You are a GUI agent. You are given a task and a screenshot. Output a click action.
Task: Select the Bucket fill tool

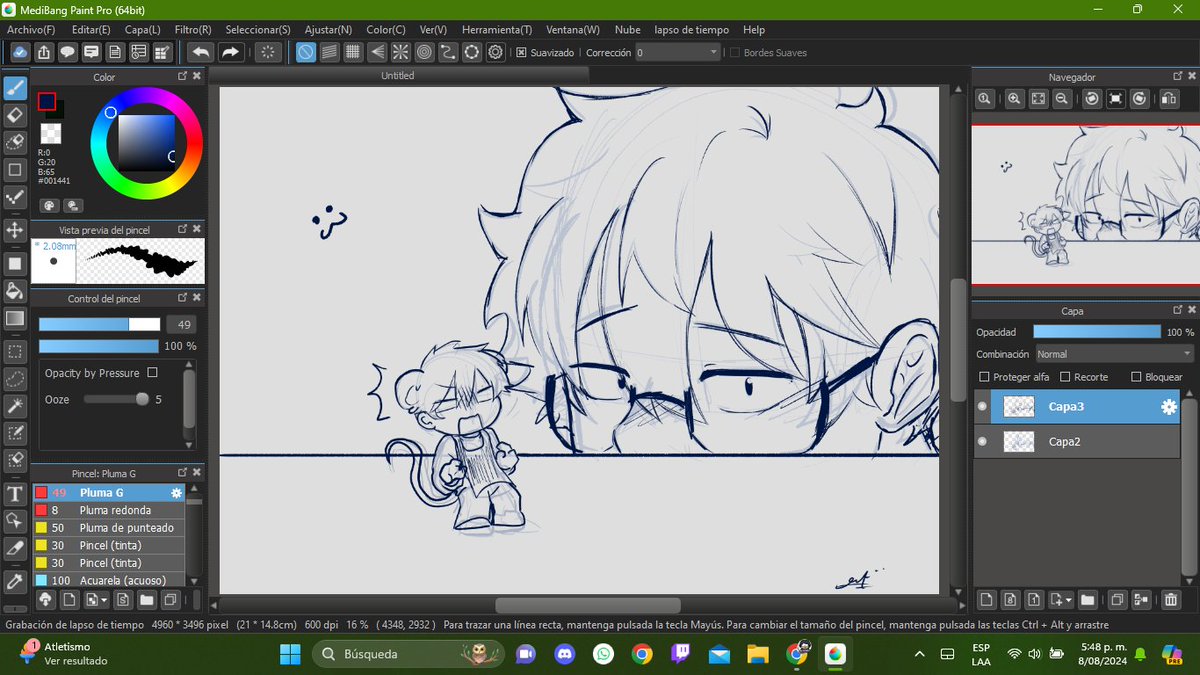tap(15, 291)
